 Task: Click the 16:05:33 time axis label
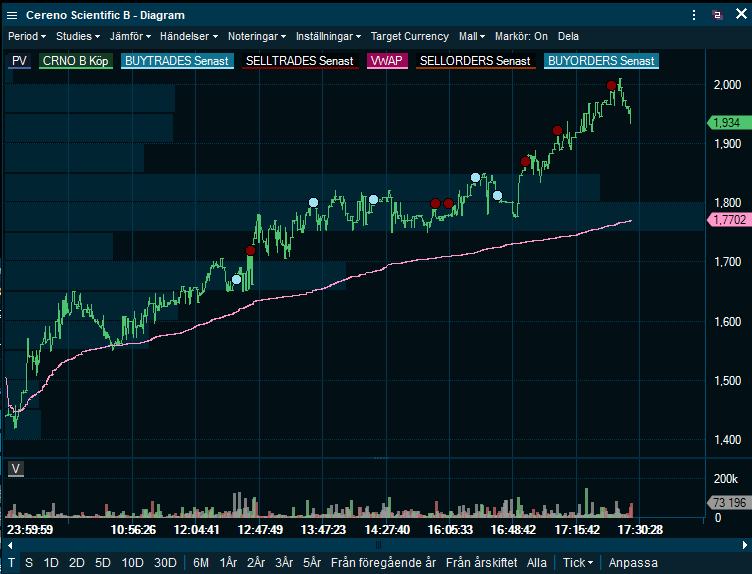click(x=450, y=529)
